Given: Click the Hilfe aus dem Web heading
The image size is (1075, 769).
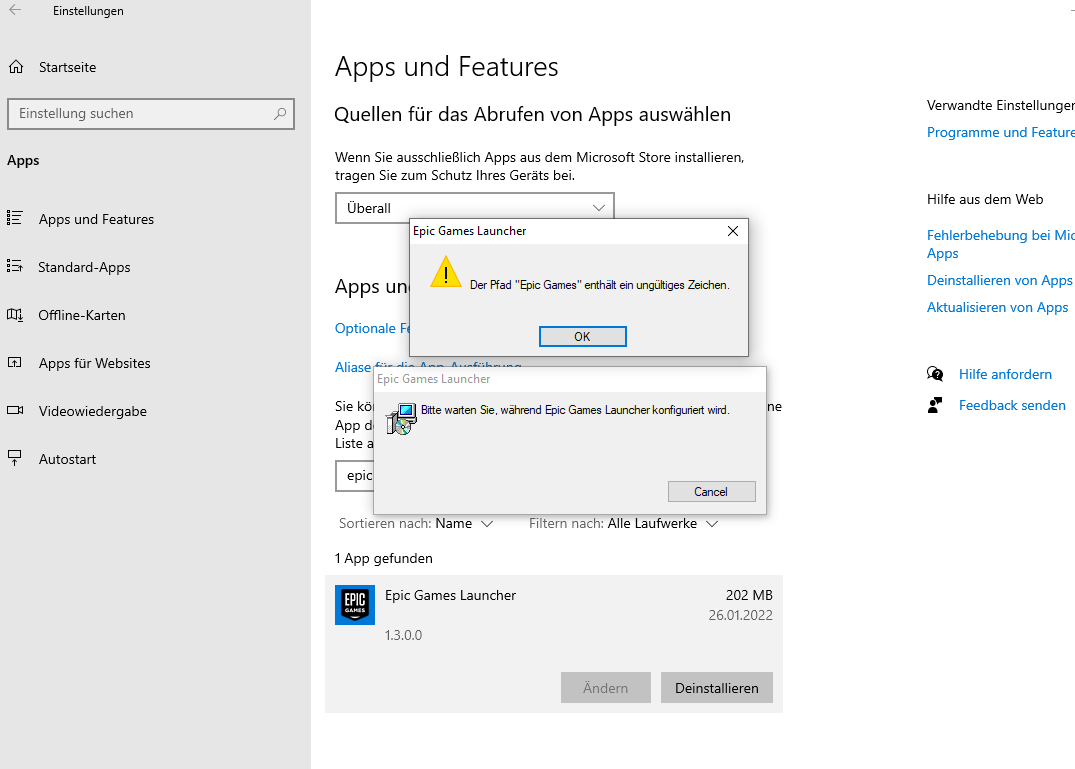Looking at the screenshot, I should click(985, 199).
